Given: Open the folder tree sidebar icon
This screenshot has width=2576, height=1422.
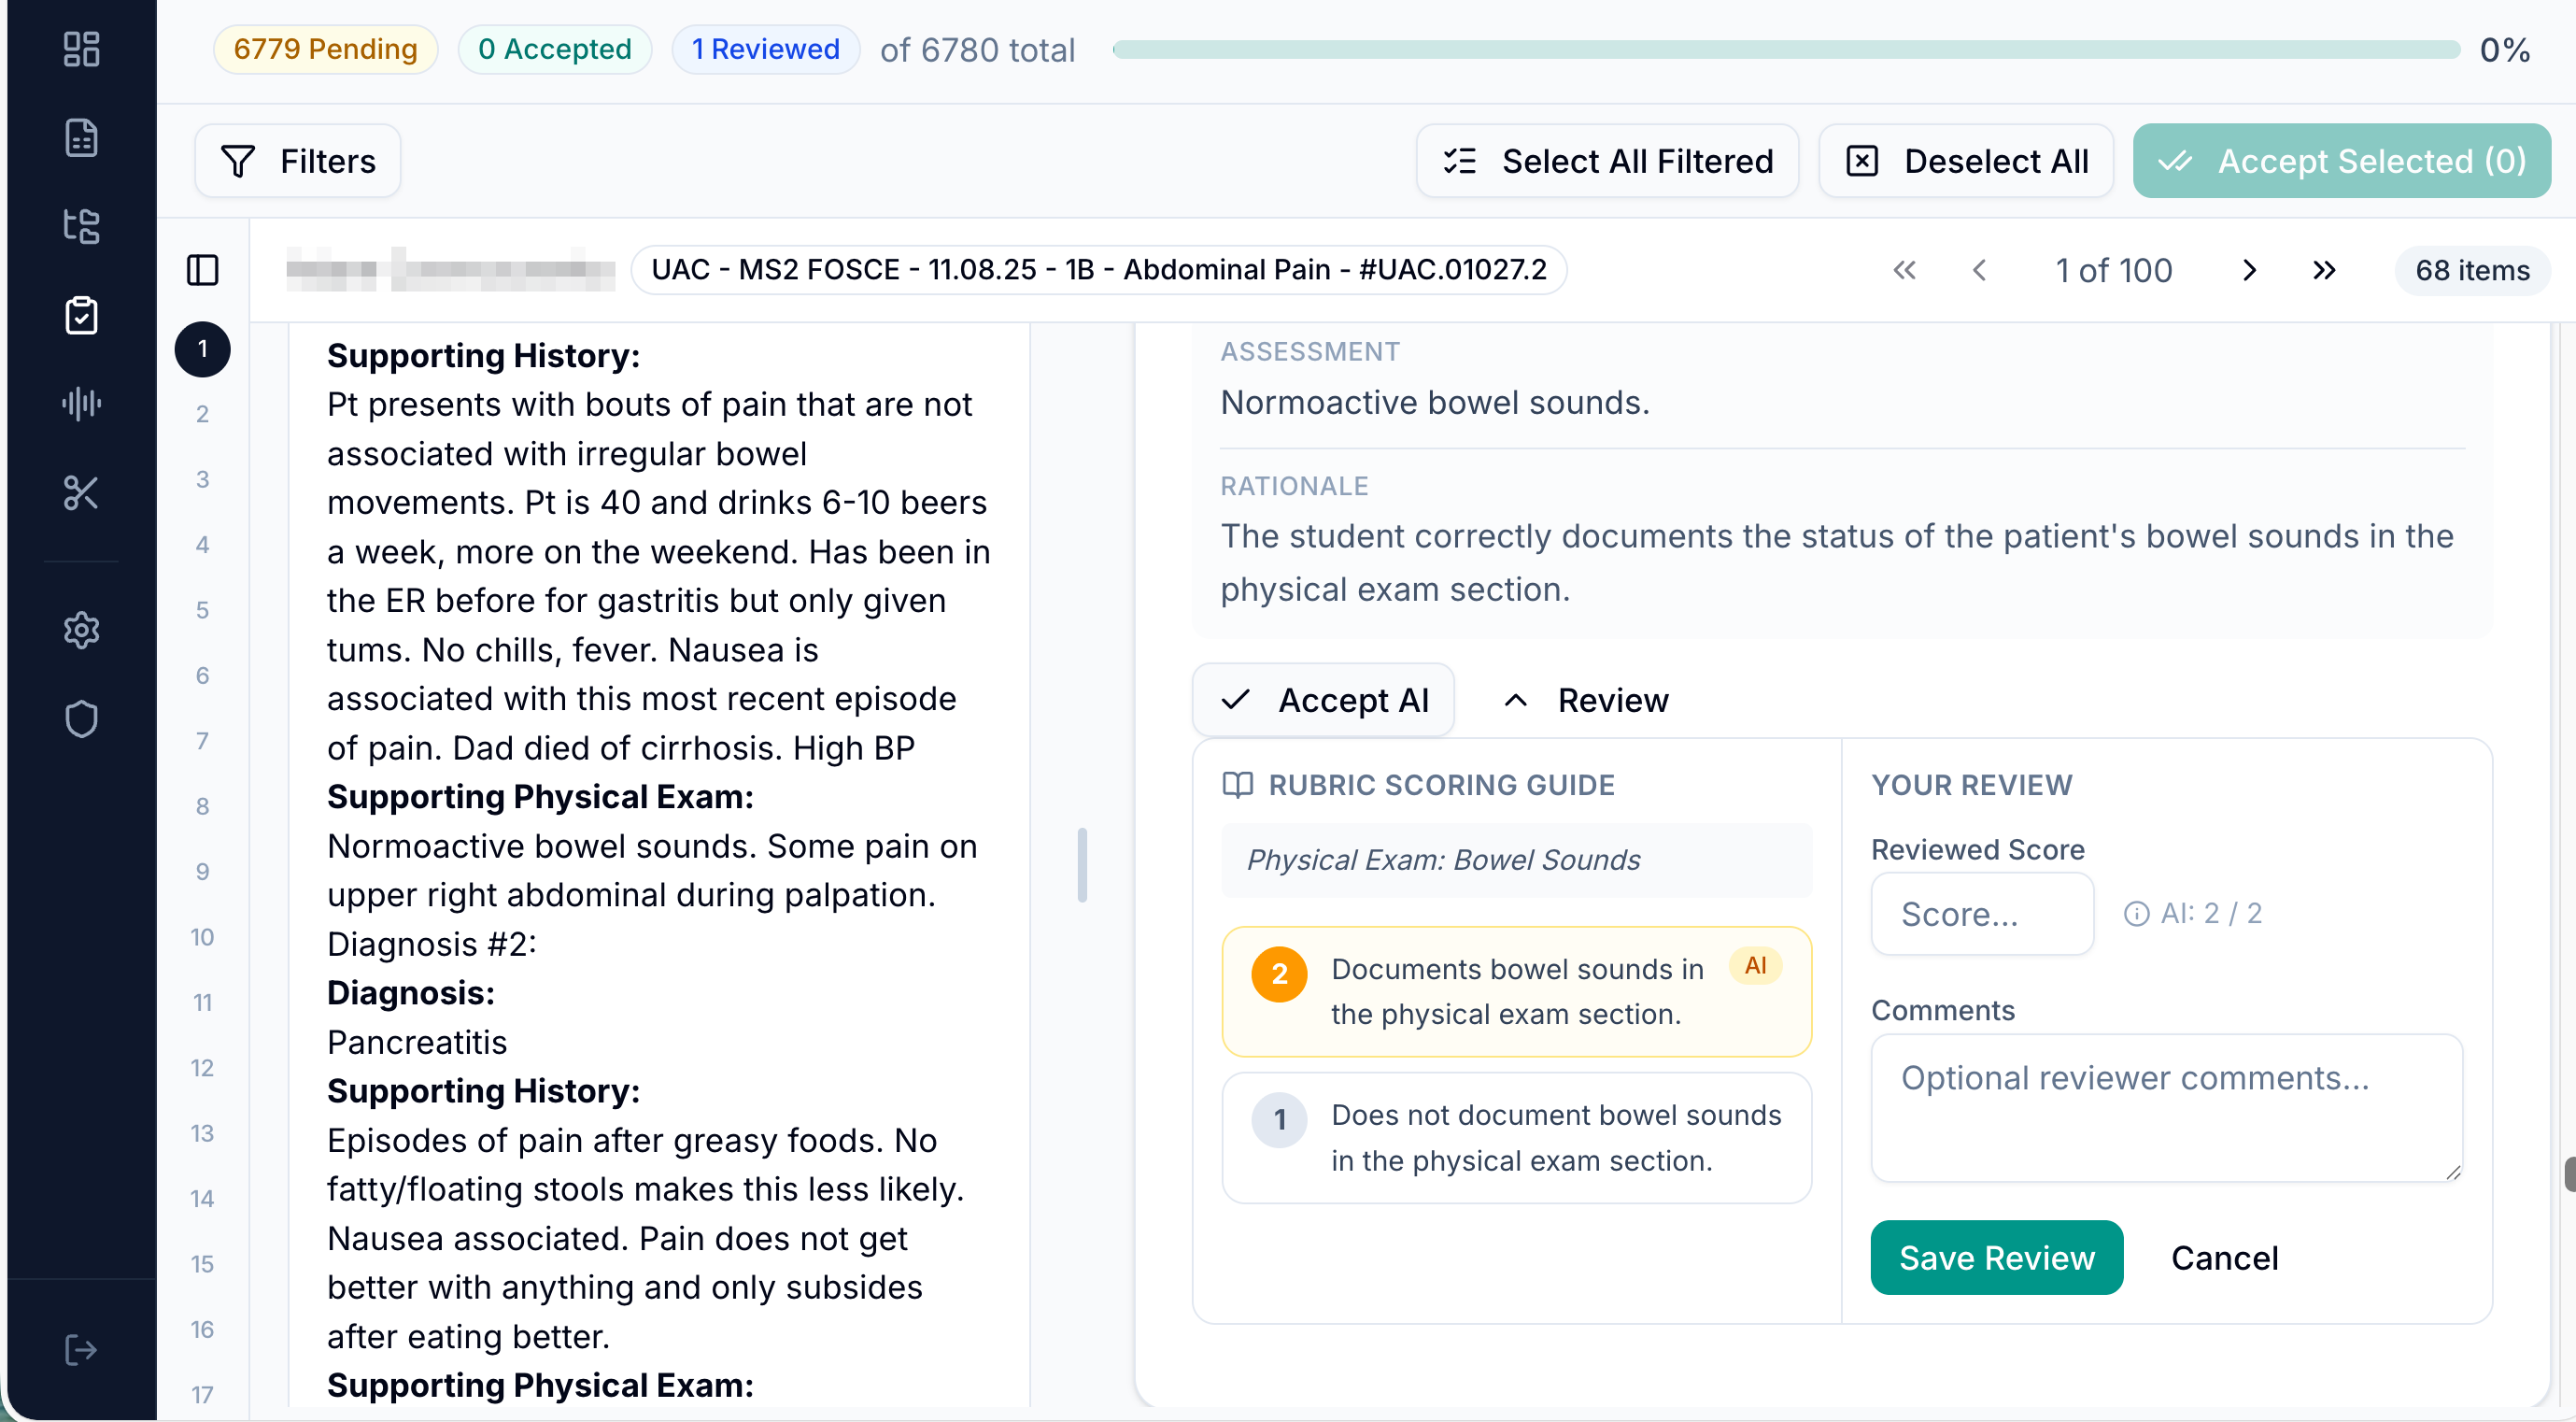Looking at the screenshot, I should [x=81, y=226].
